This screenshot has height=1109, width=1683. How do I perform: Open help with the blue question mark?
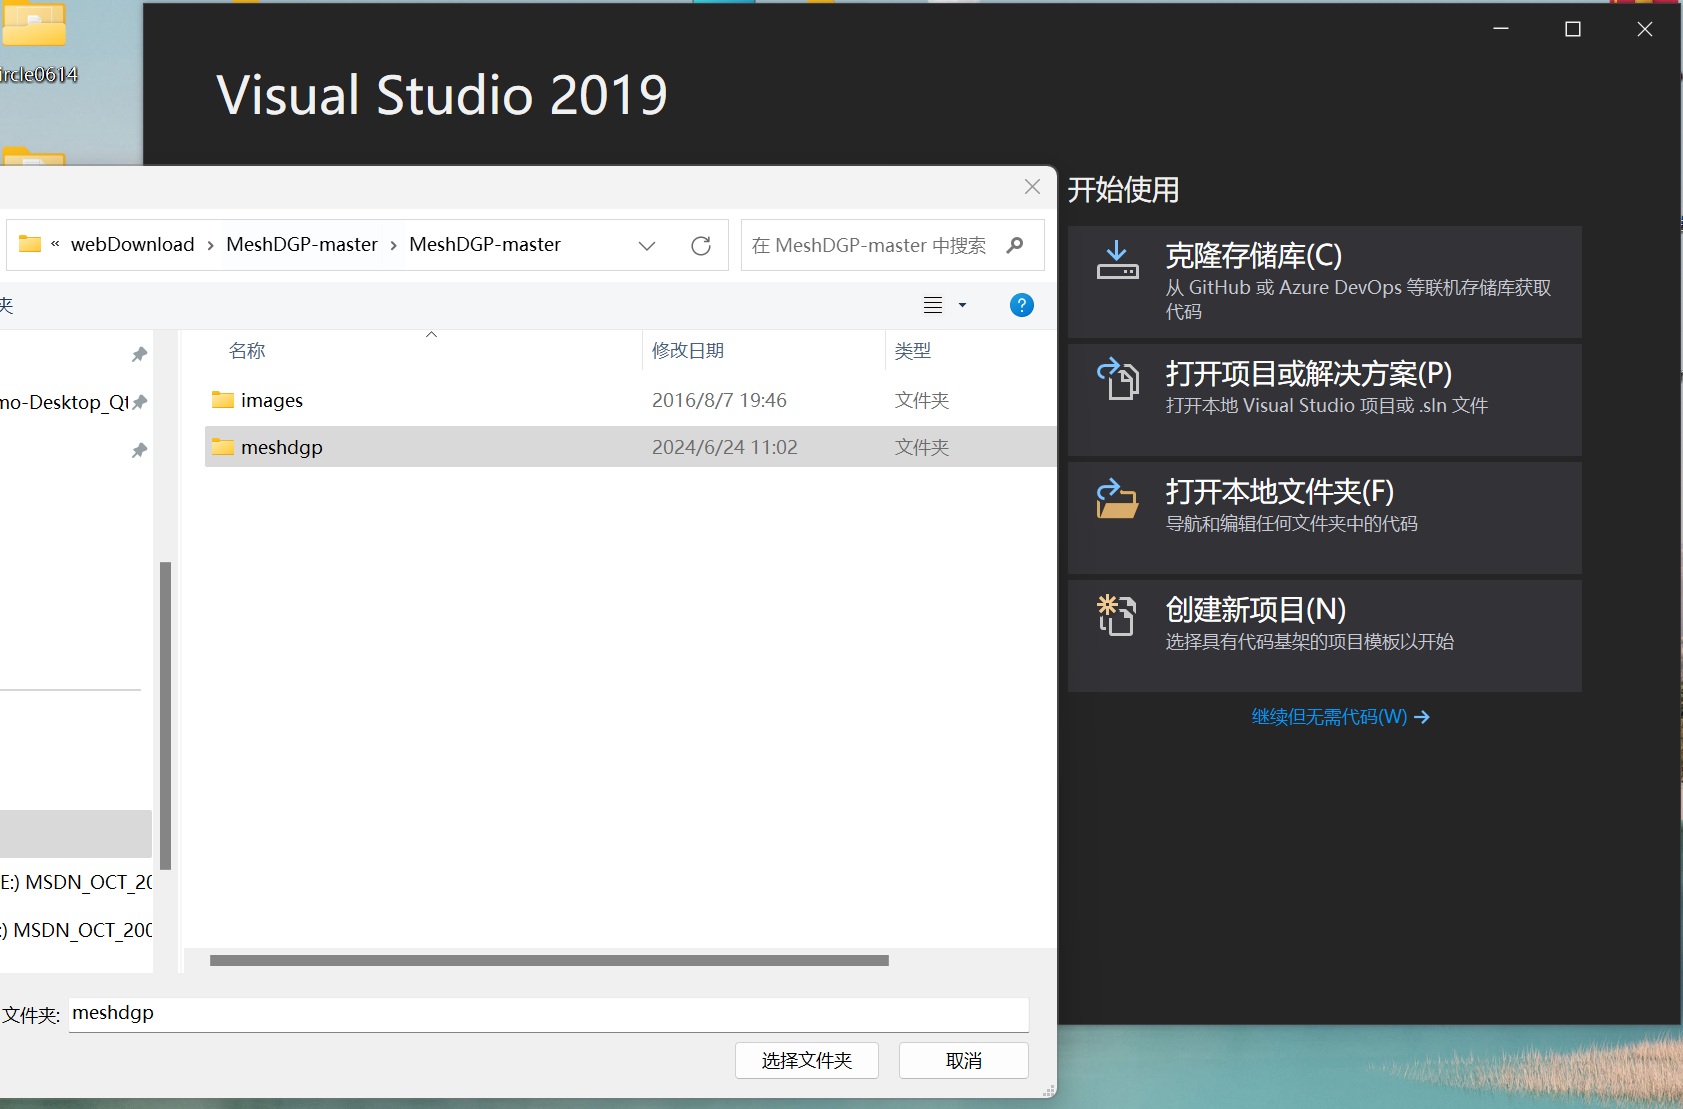coord(1021,305)
